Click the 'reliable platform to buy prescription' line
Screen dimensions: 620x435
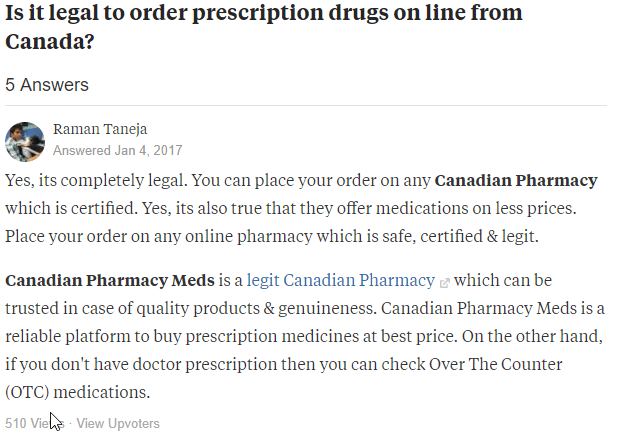click(304, 337)
